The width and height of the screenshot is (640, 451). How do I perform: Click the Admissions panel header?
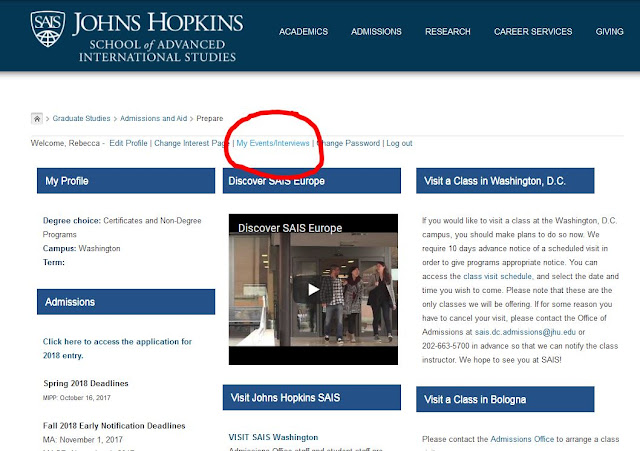click(126, 302)
